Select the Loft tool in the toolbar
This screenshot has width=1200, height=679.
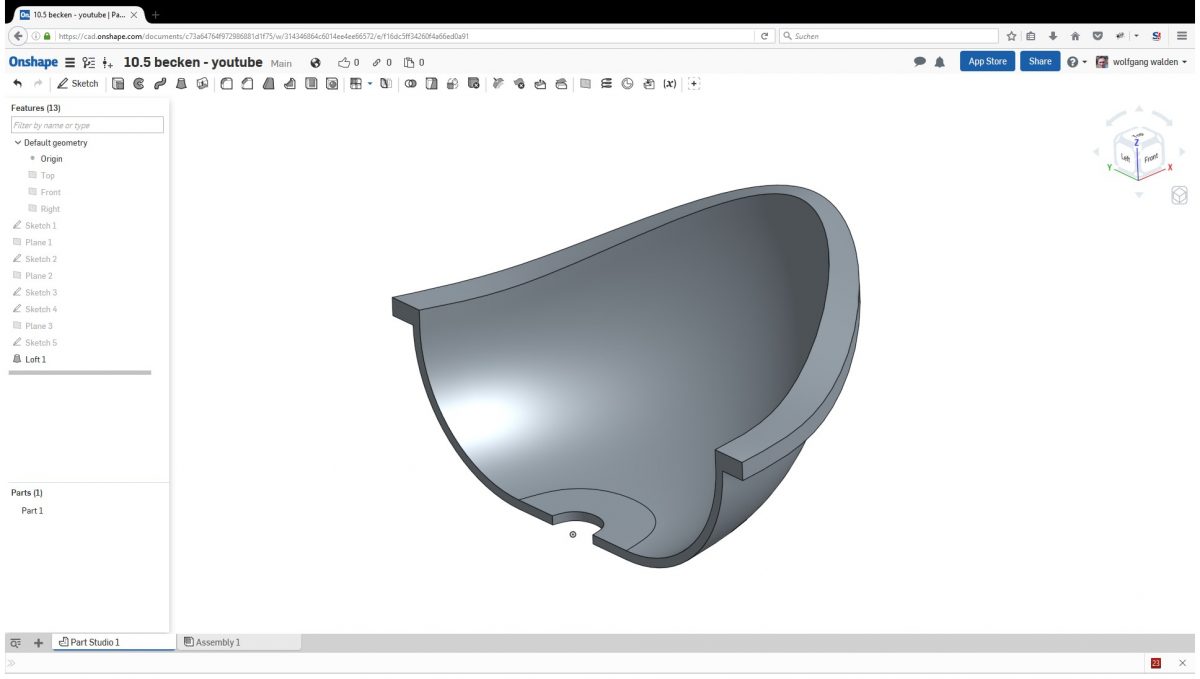pyautogui.click(x=179, y=84)
